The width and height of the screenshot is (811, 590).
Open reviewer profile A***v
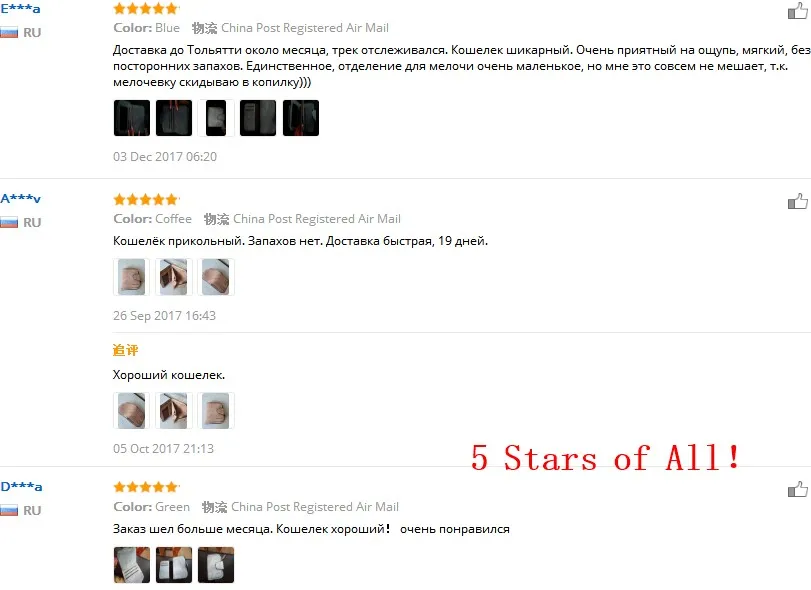[x=20, y=199]
